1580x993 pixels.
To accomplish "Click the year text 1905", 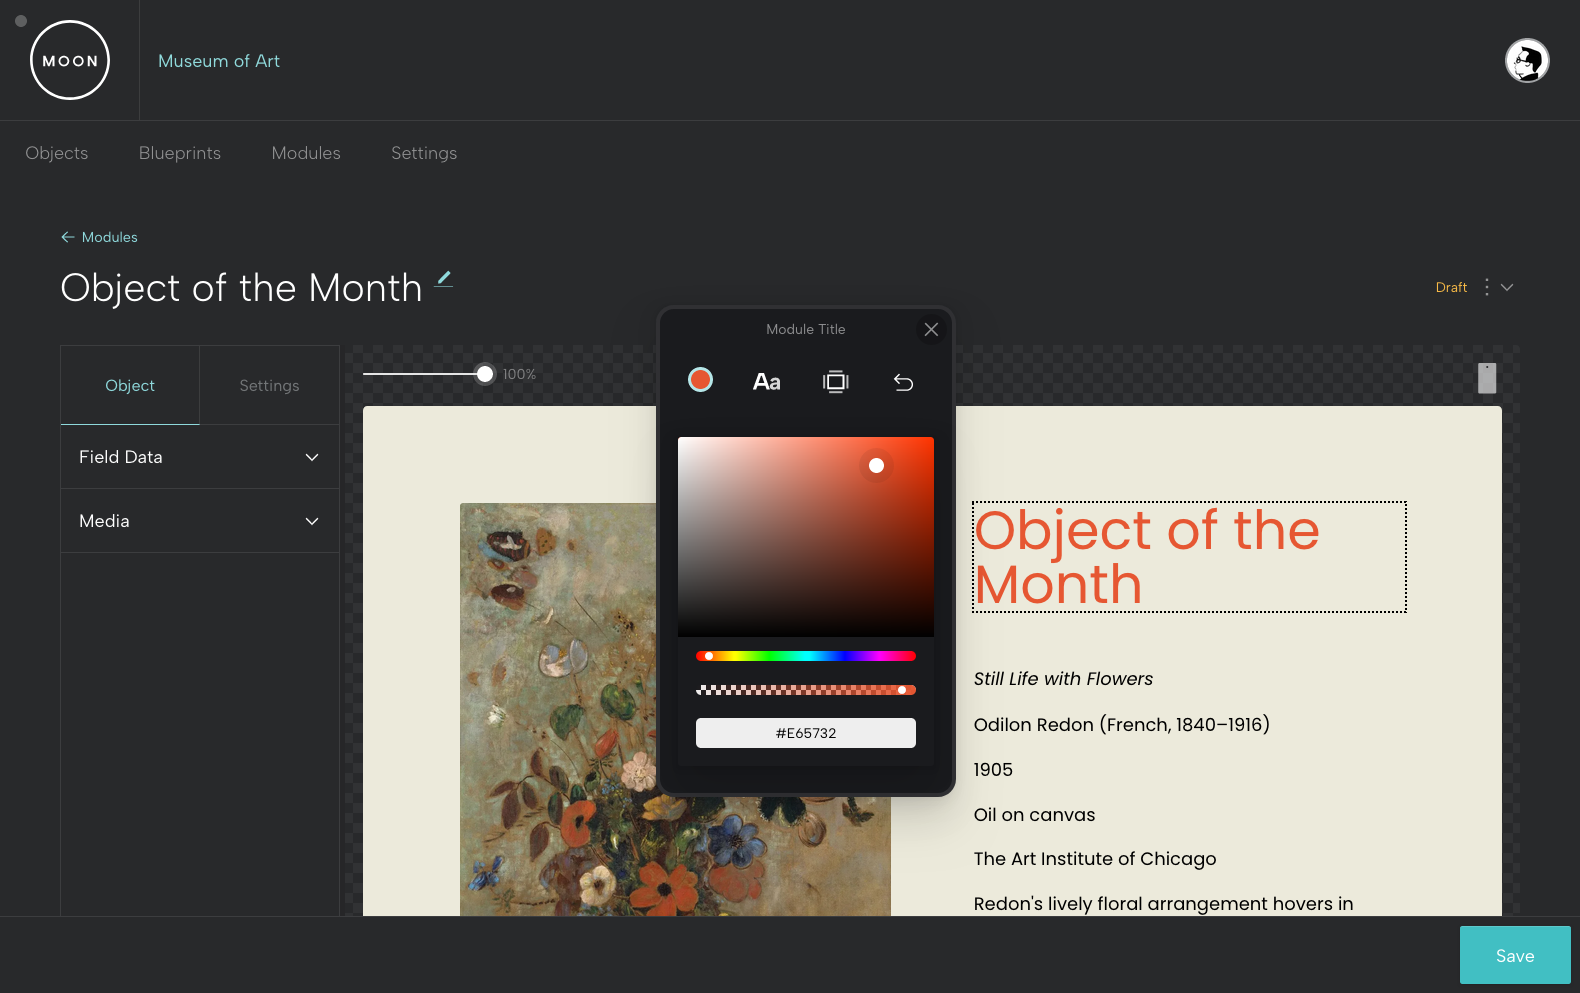I will [x=993, y=769].
